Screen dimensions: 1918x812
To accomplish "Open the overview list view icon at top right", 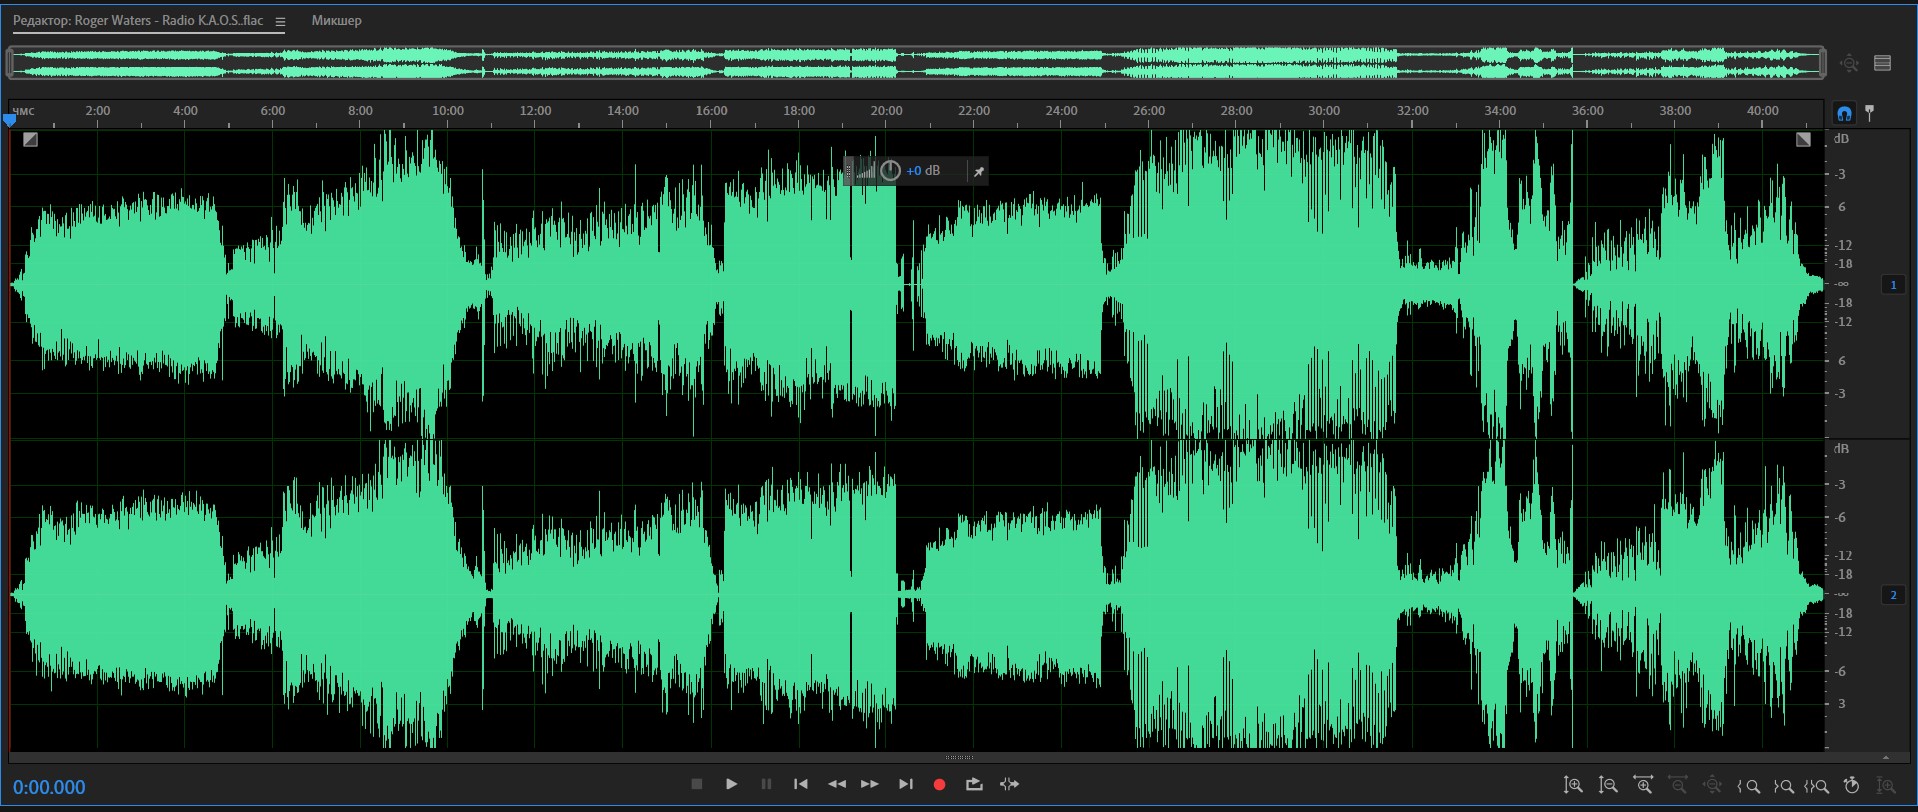I will click(x=1882, y=63).
